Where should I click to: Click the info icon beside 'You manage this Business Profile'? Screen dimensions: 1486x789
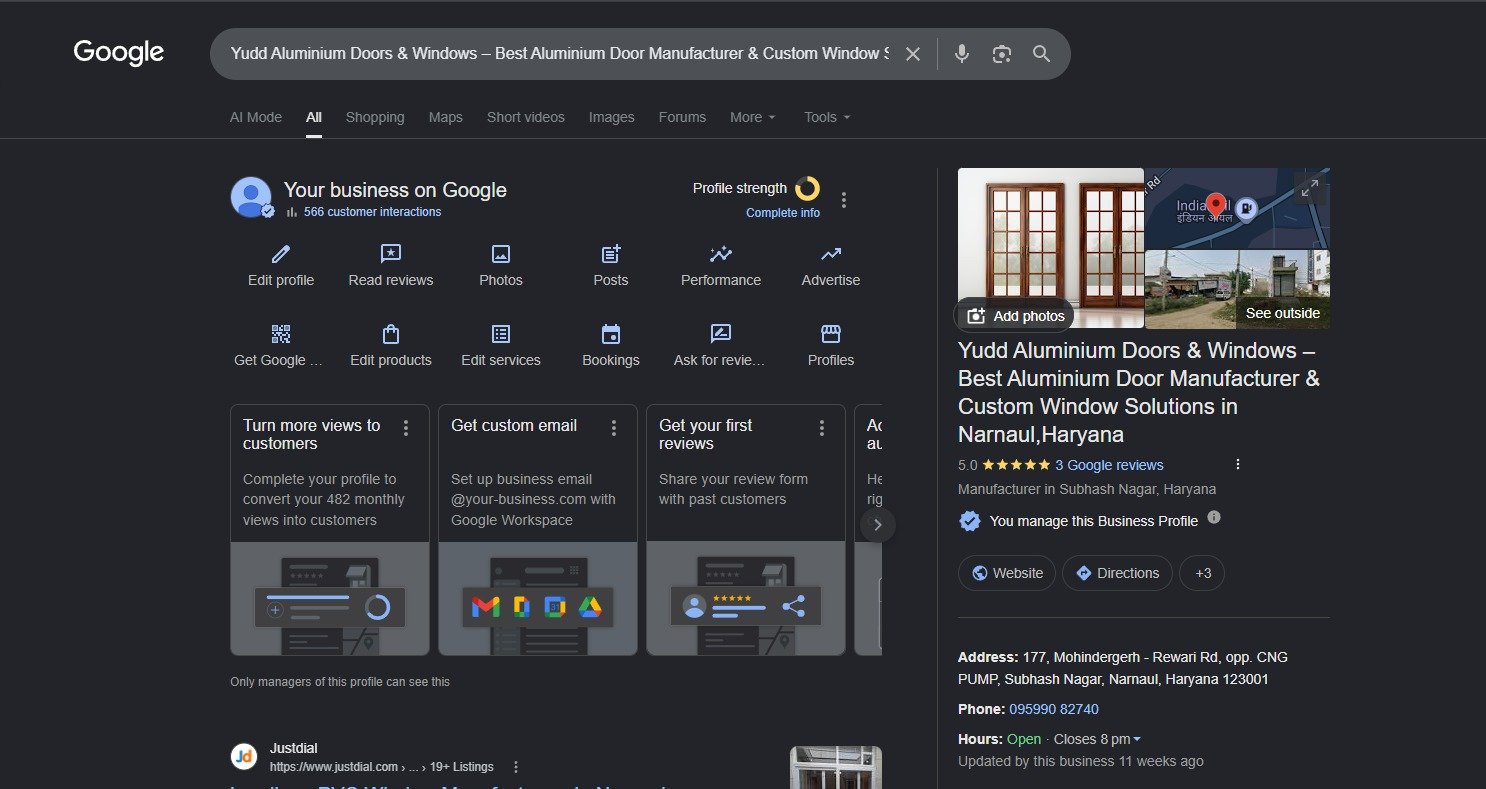pyautogui.click(x=1214, y=517)
